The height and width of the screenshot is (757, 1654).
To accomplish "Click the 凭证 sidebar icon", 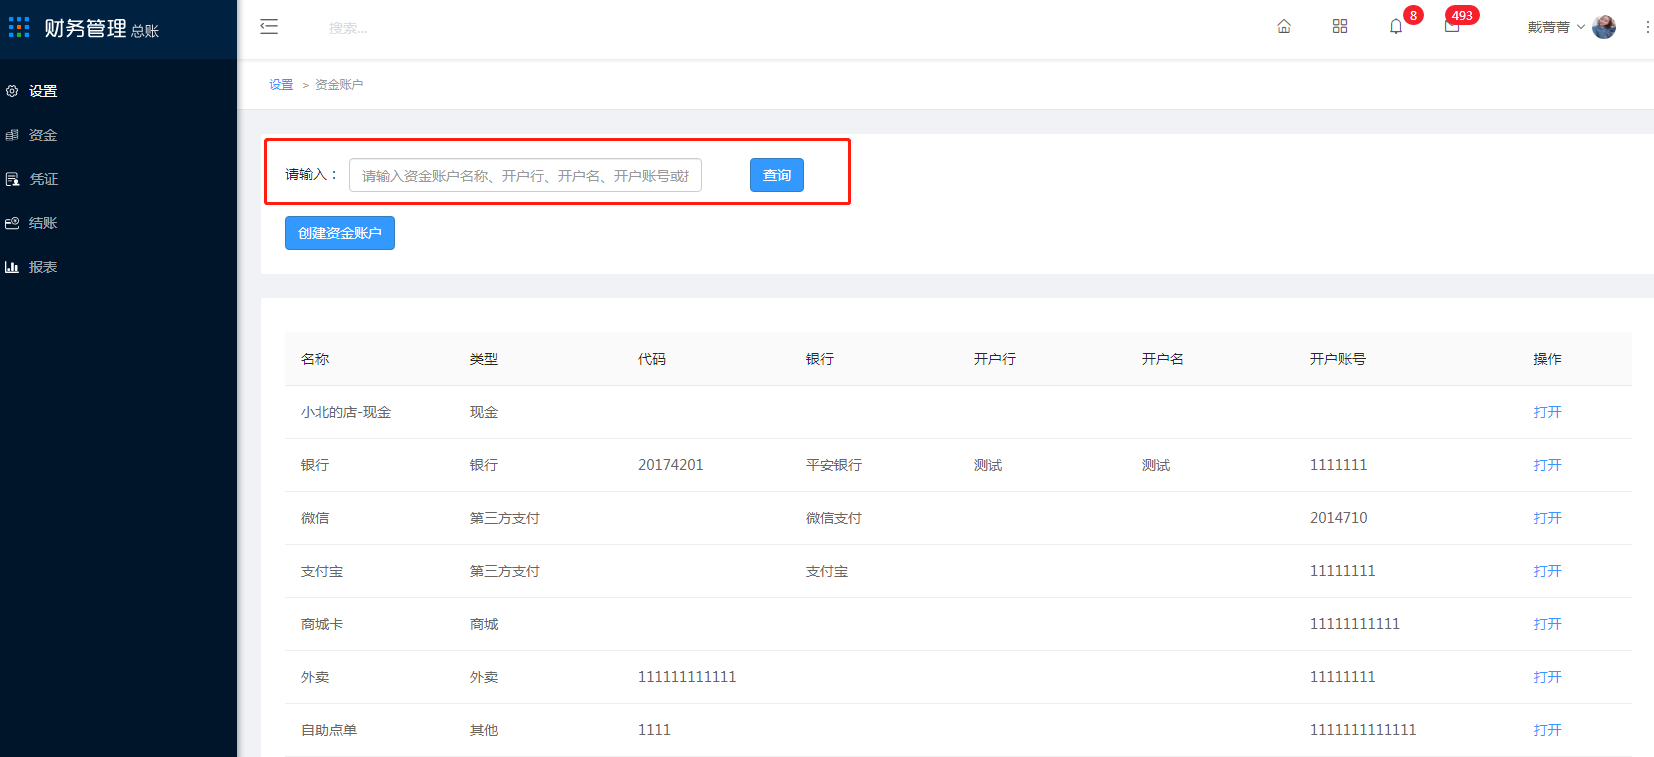I will point(12,179).
